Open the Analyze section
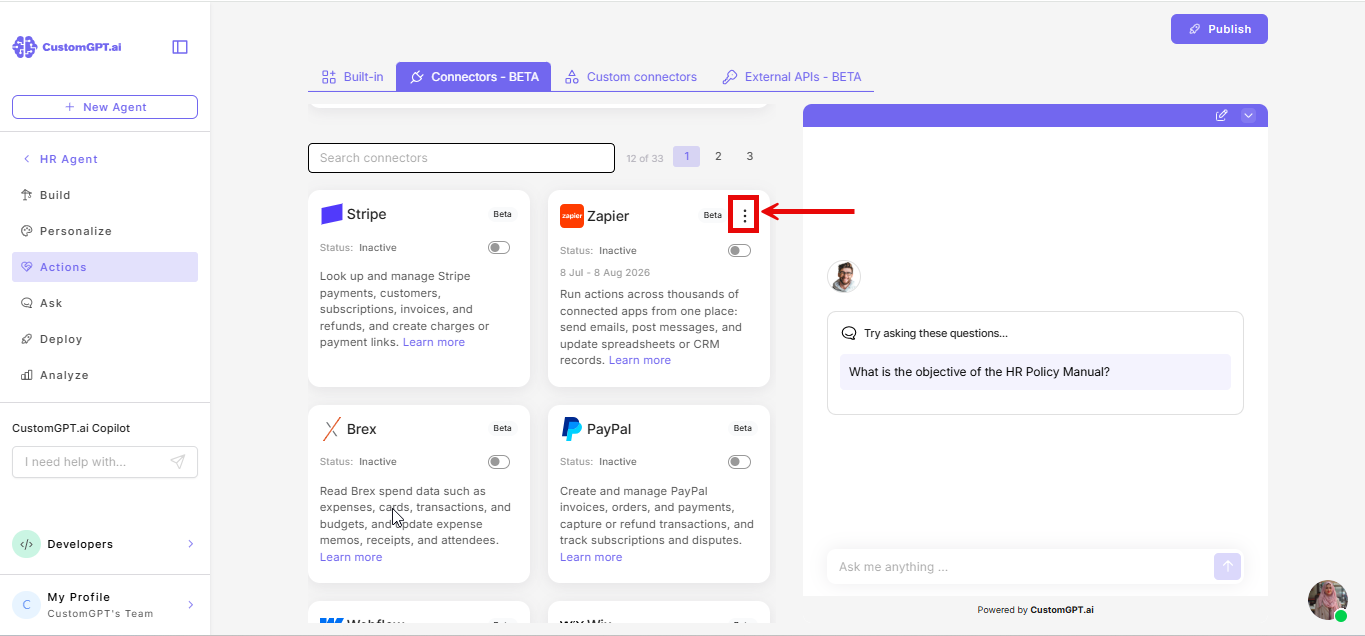 (x=105, y=375)
